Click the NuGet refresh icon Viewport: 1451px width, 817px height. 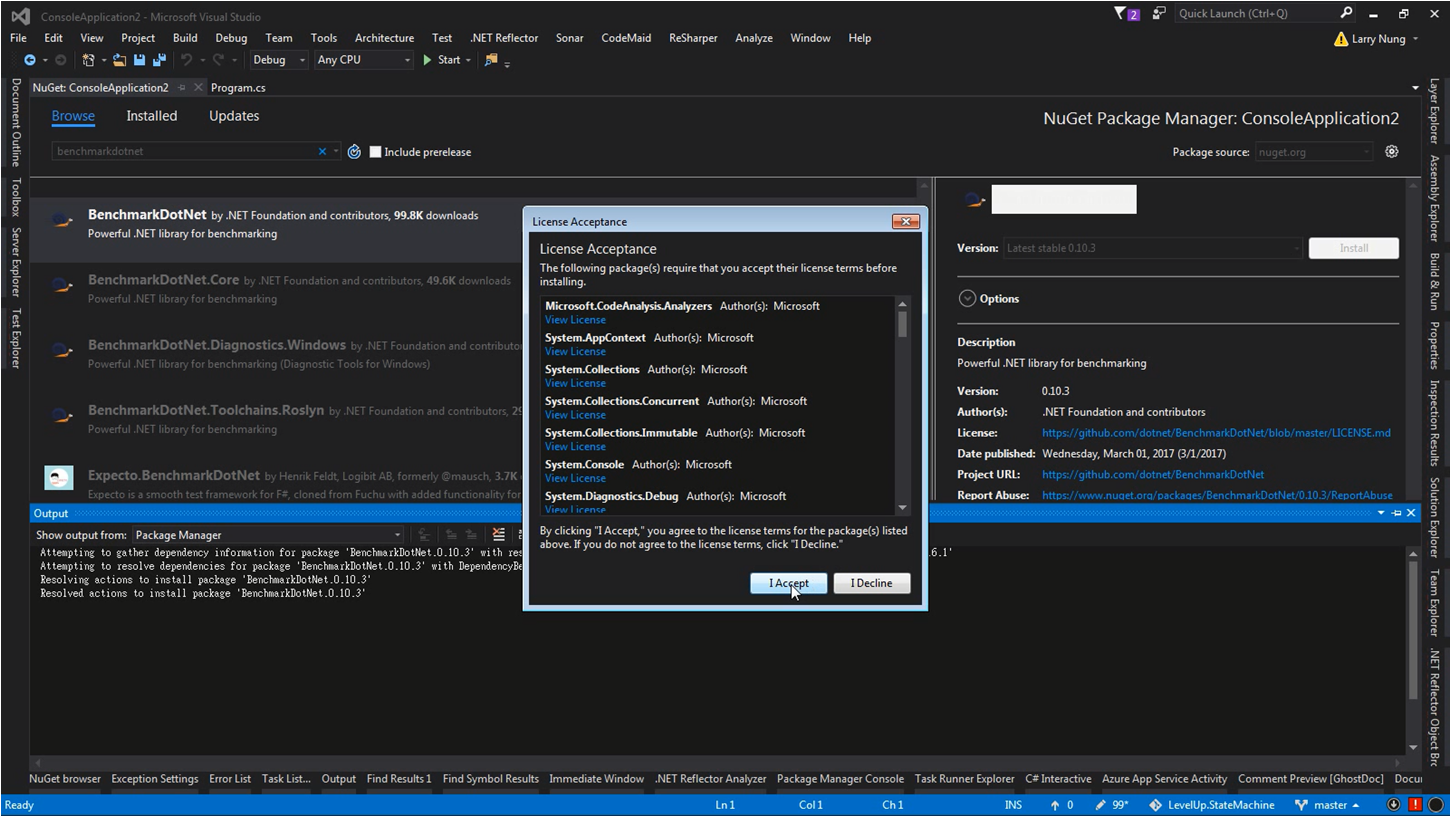(x=354, y=152)
